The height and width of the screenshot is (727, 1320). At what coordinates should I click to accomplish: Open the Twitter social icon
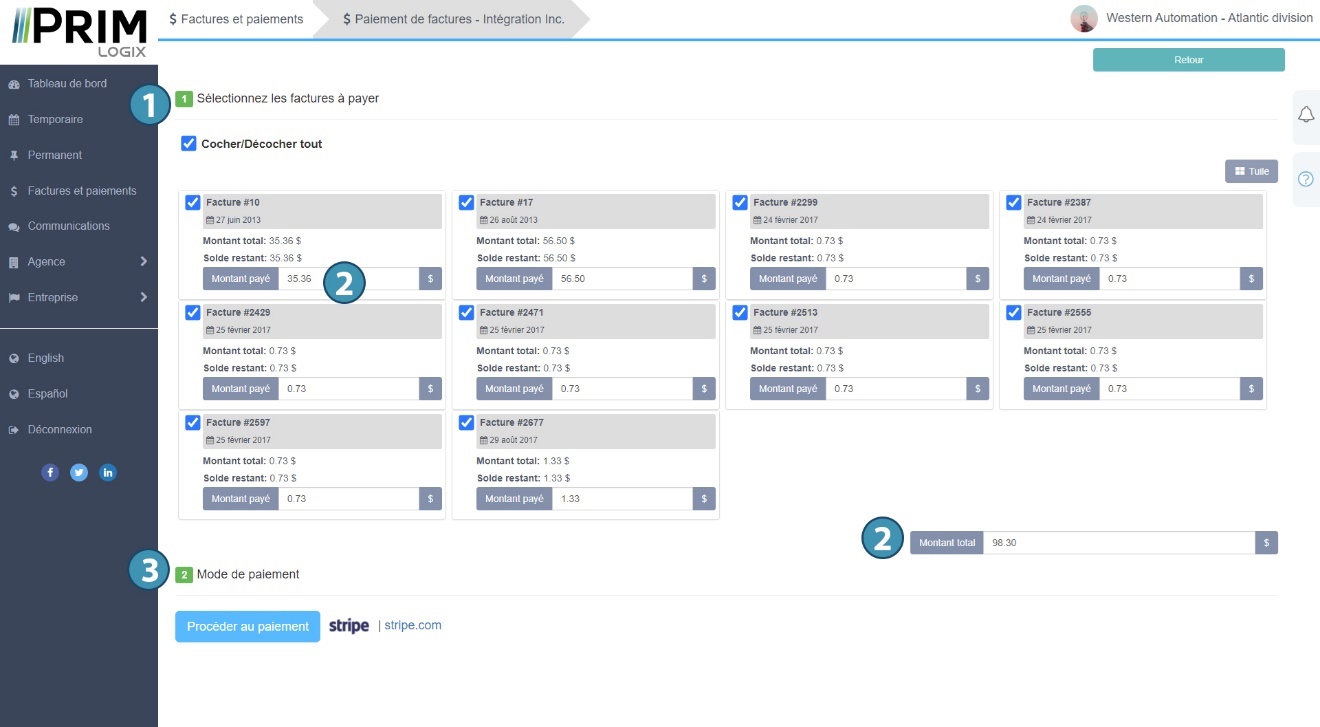(79, 473)
